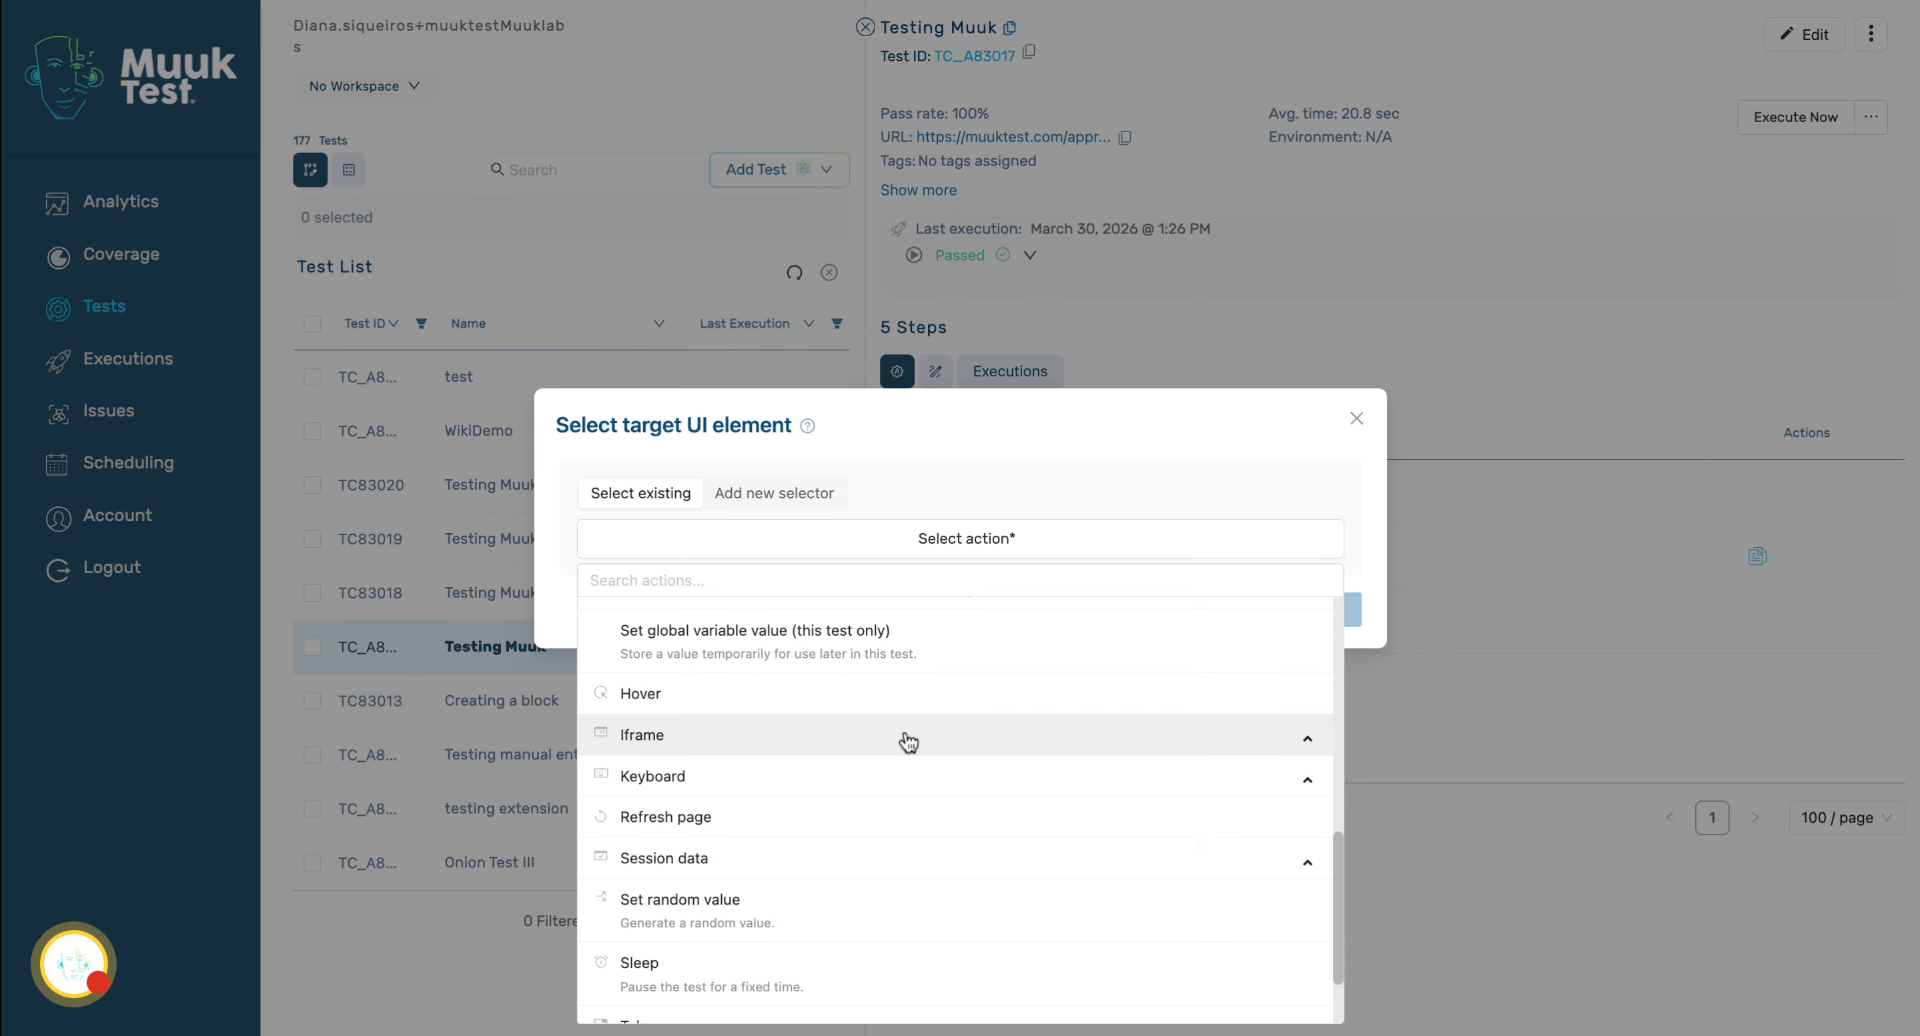Image resolution: width=1920 pixels, height=1036 pixels.
Task: Play the last execution video
Action: (914, 255)
